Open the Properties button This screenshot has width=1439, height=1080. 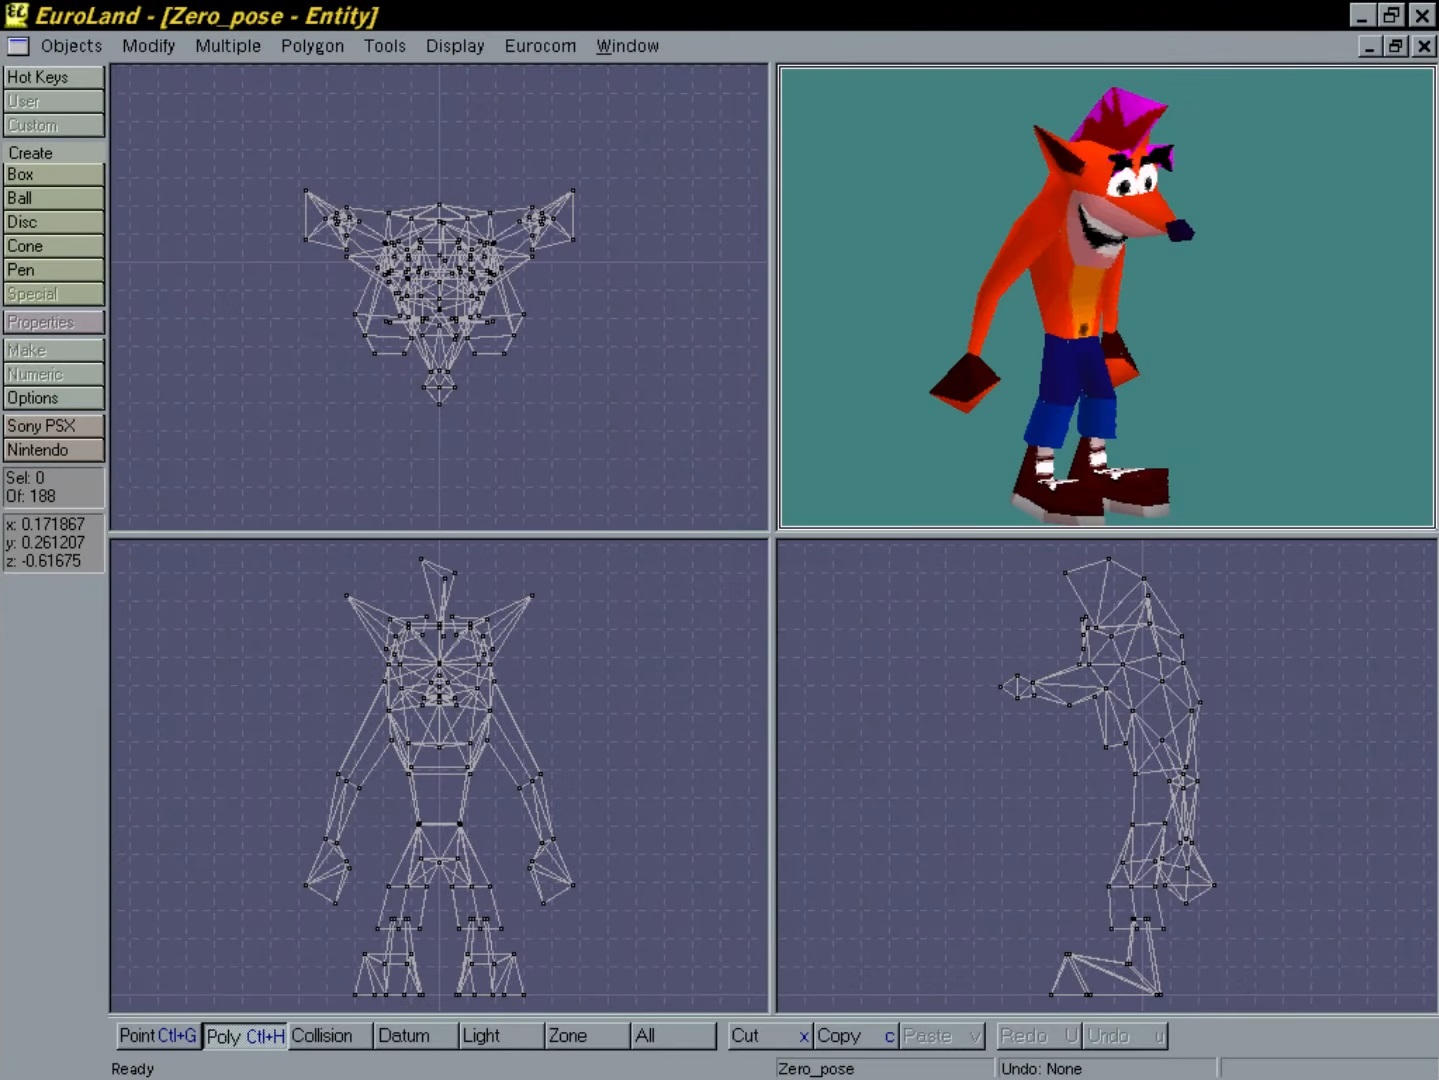click(x=54, y=322)
